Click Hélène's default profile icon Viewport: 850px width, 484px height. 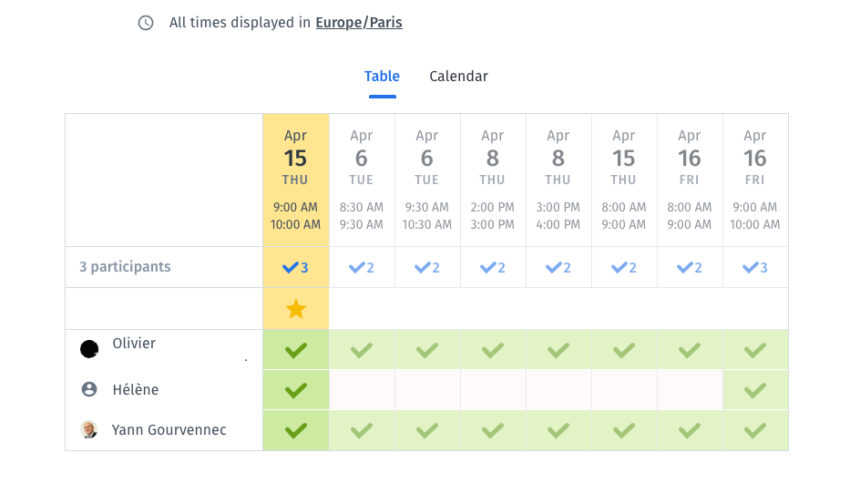[x=89, y=389]
